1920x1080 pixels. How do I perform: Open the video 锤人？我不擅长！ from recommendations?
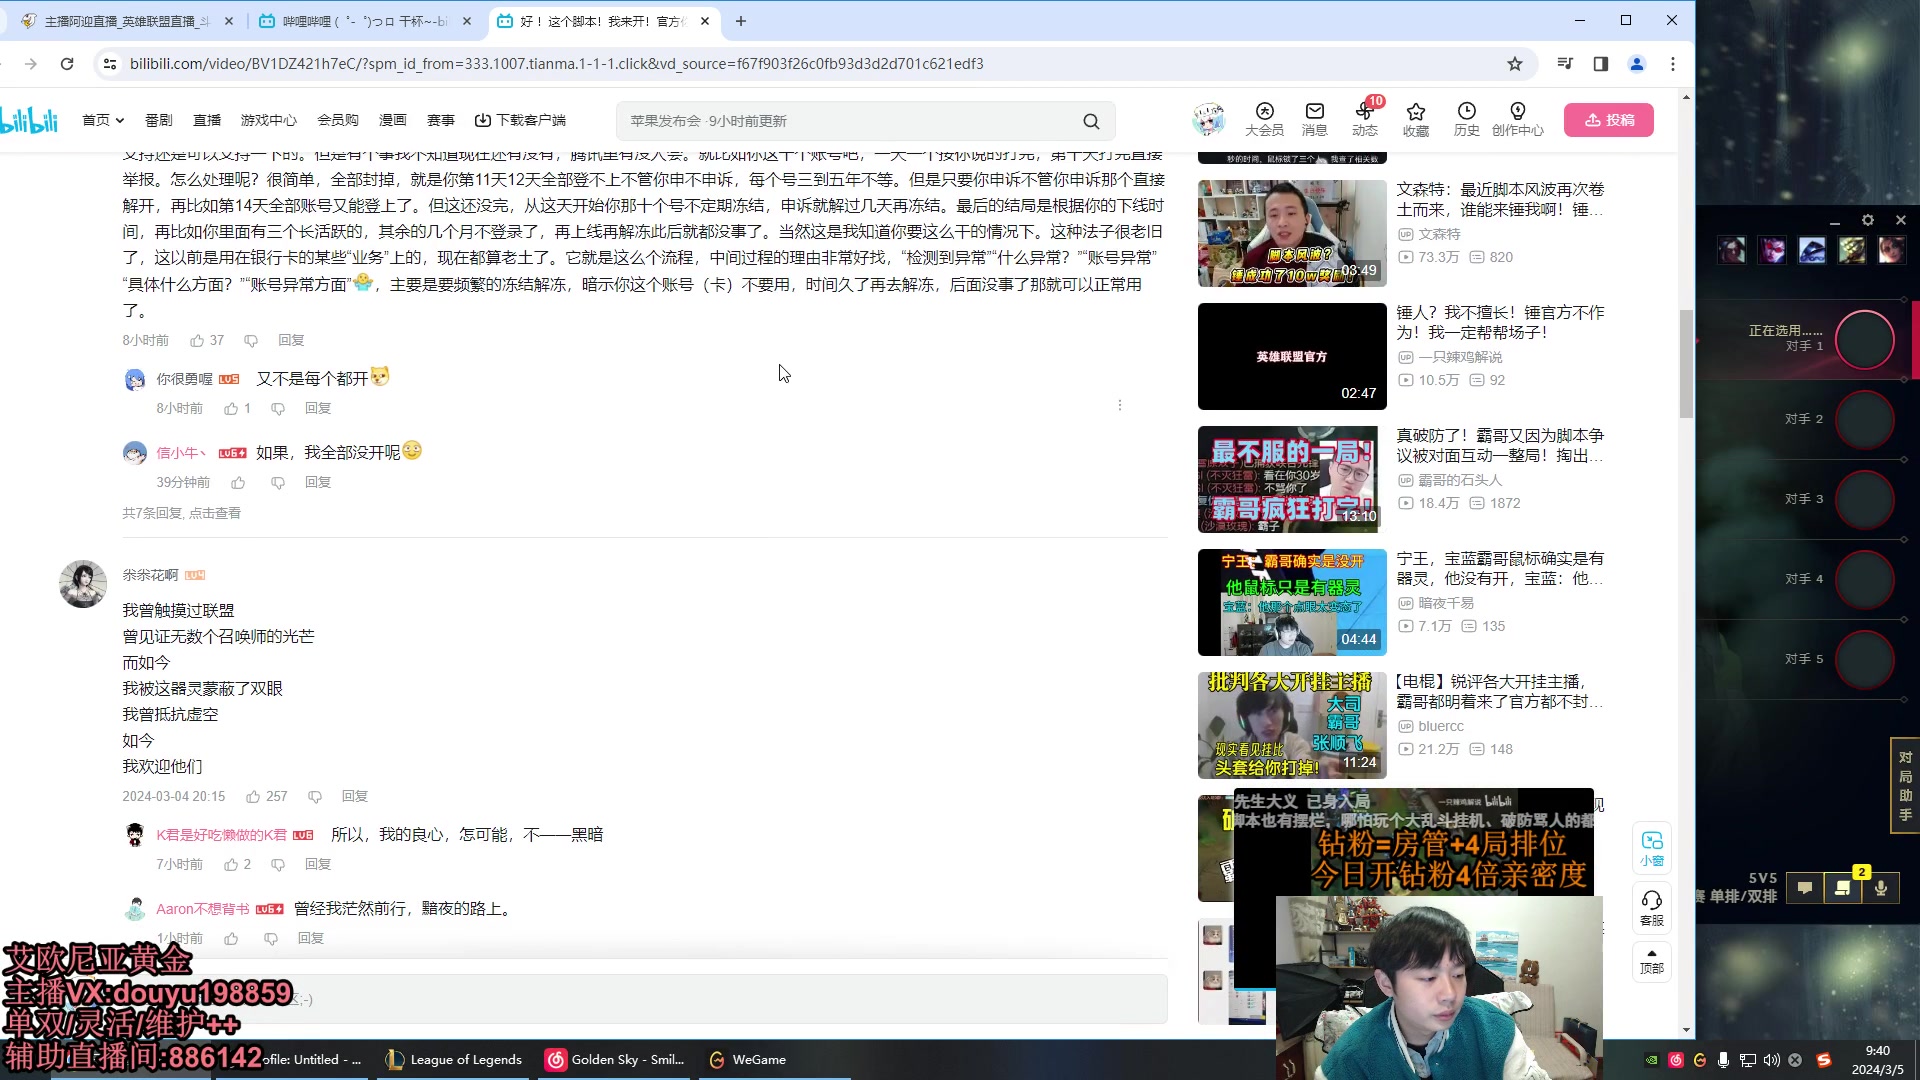coord(1290,356)
